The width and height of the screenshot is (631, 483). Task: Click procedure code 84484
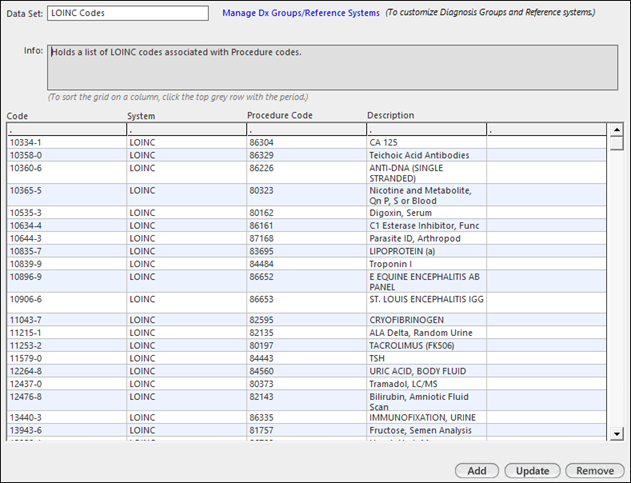tap(306, 264)
